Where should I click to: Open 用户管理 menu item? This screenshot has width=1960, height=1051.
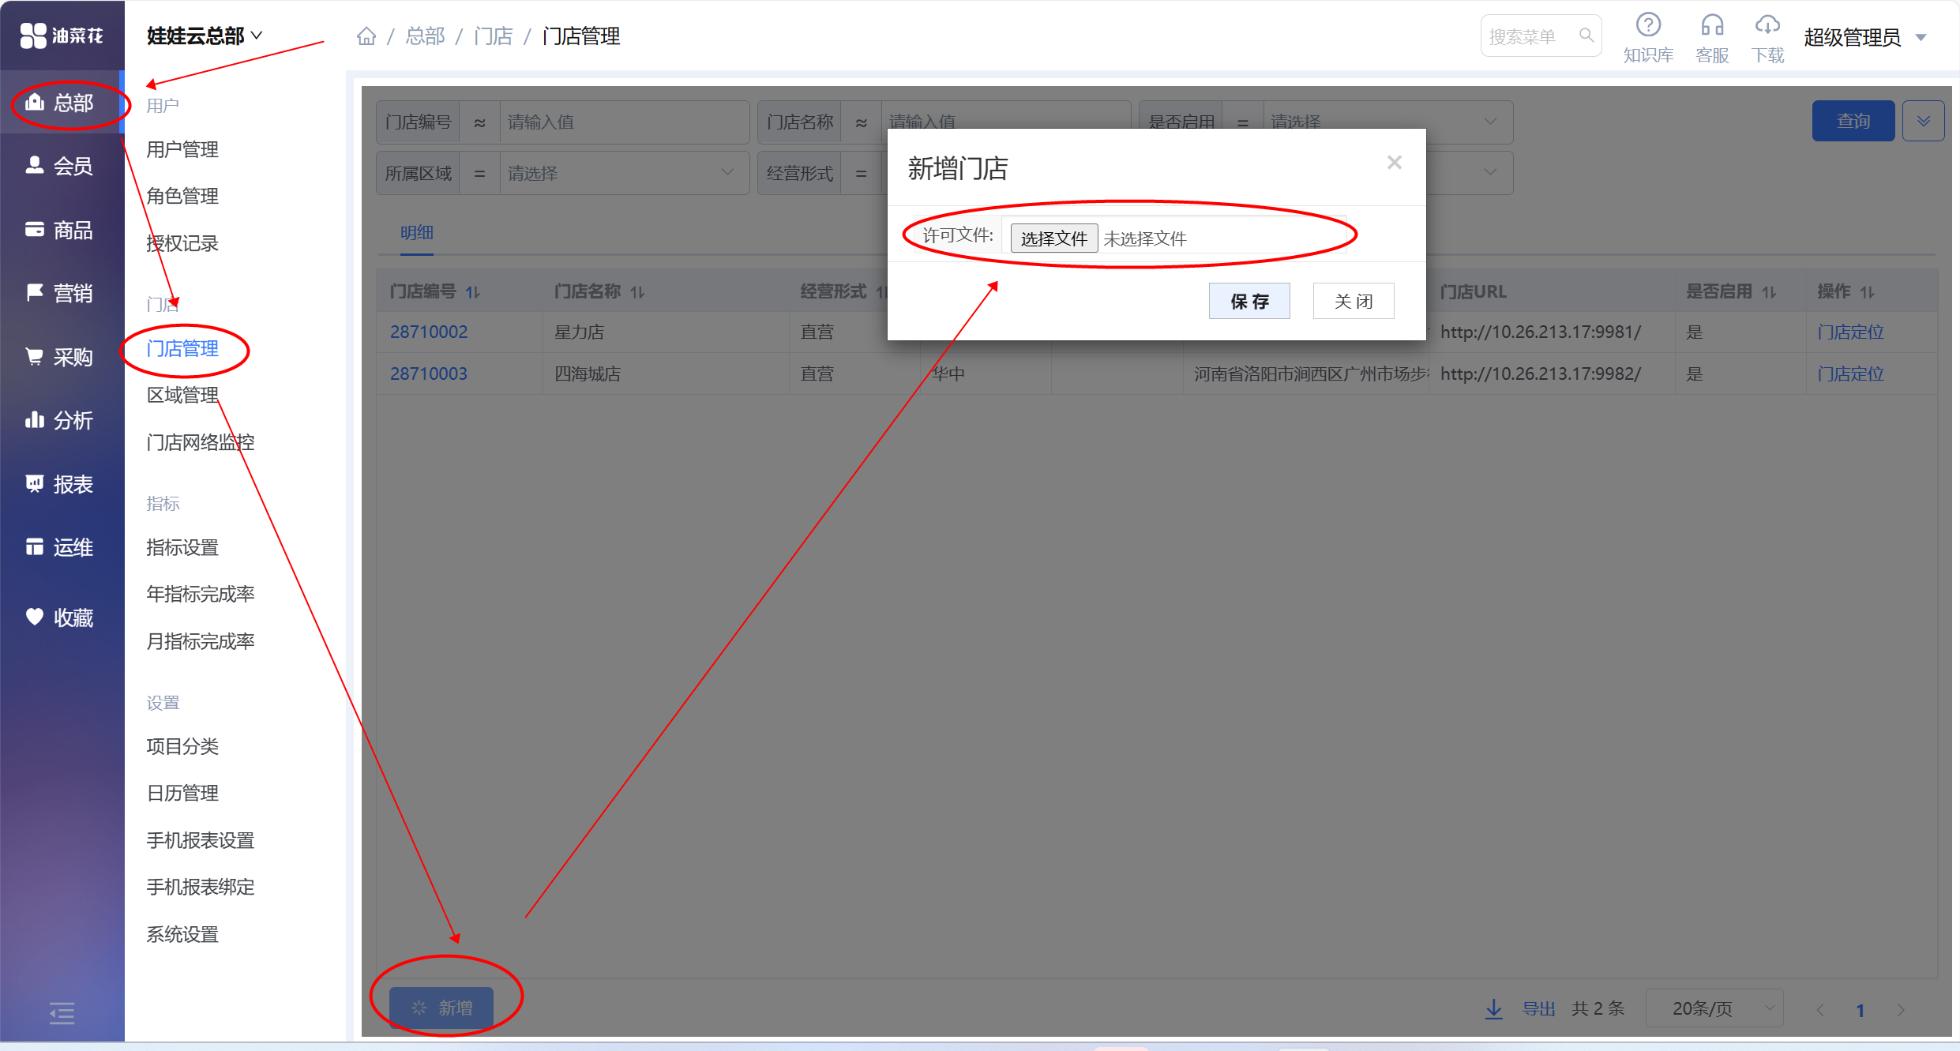[182, 149]
